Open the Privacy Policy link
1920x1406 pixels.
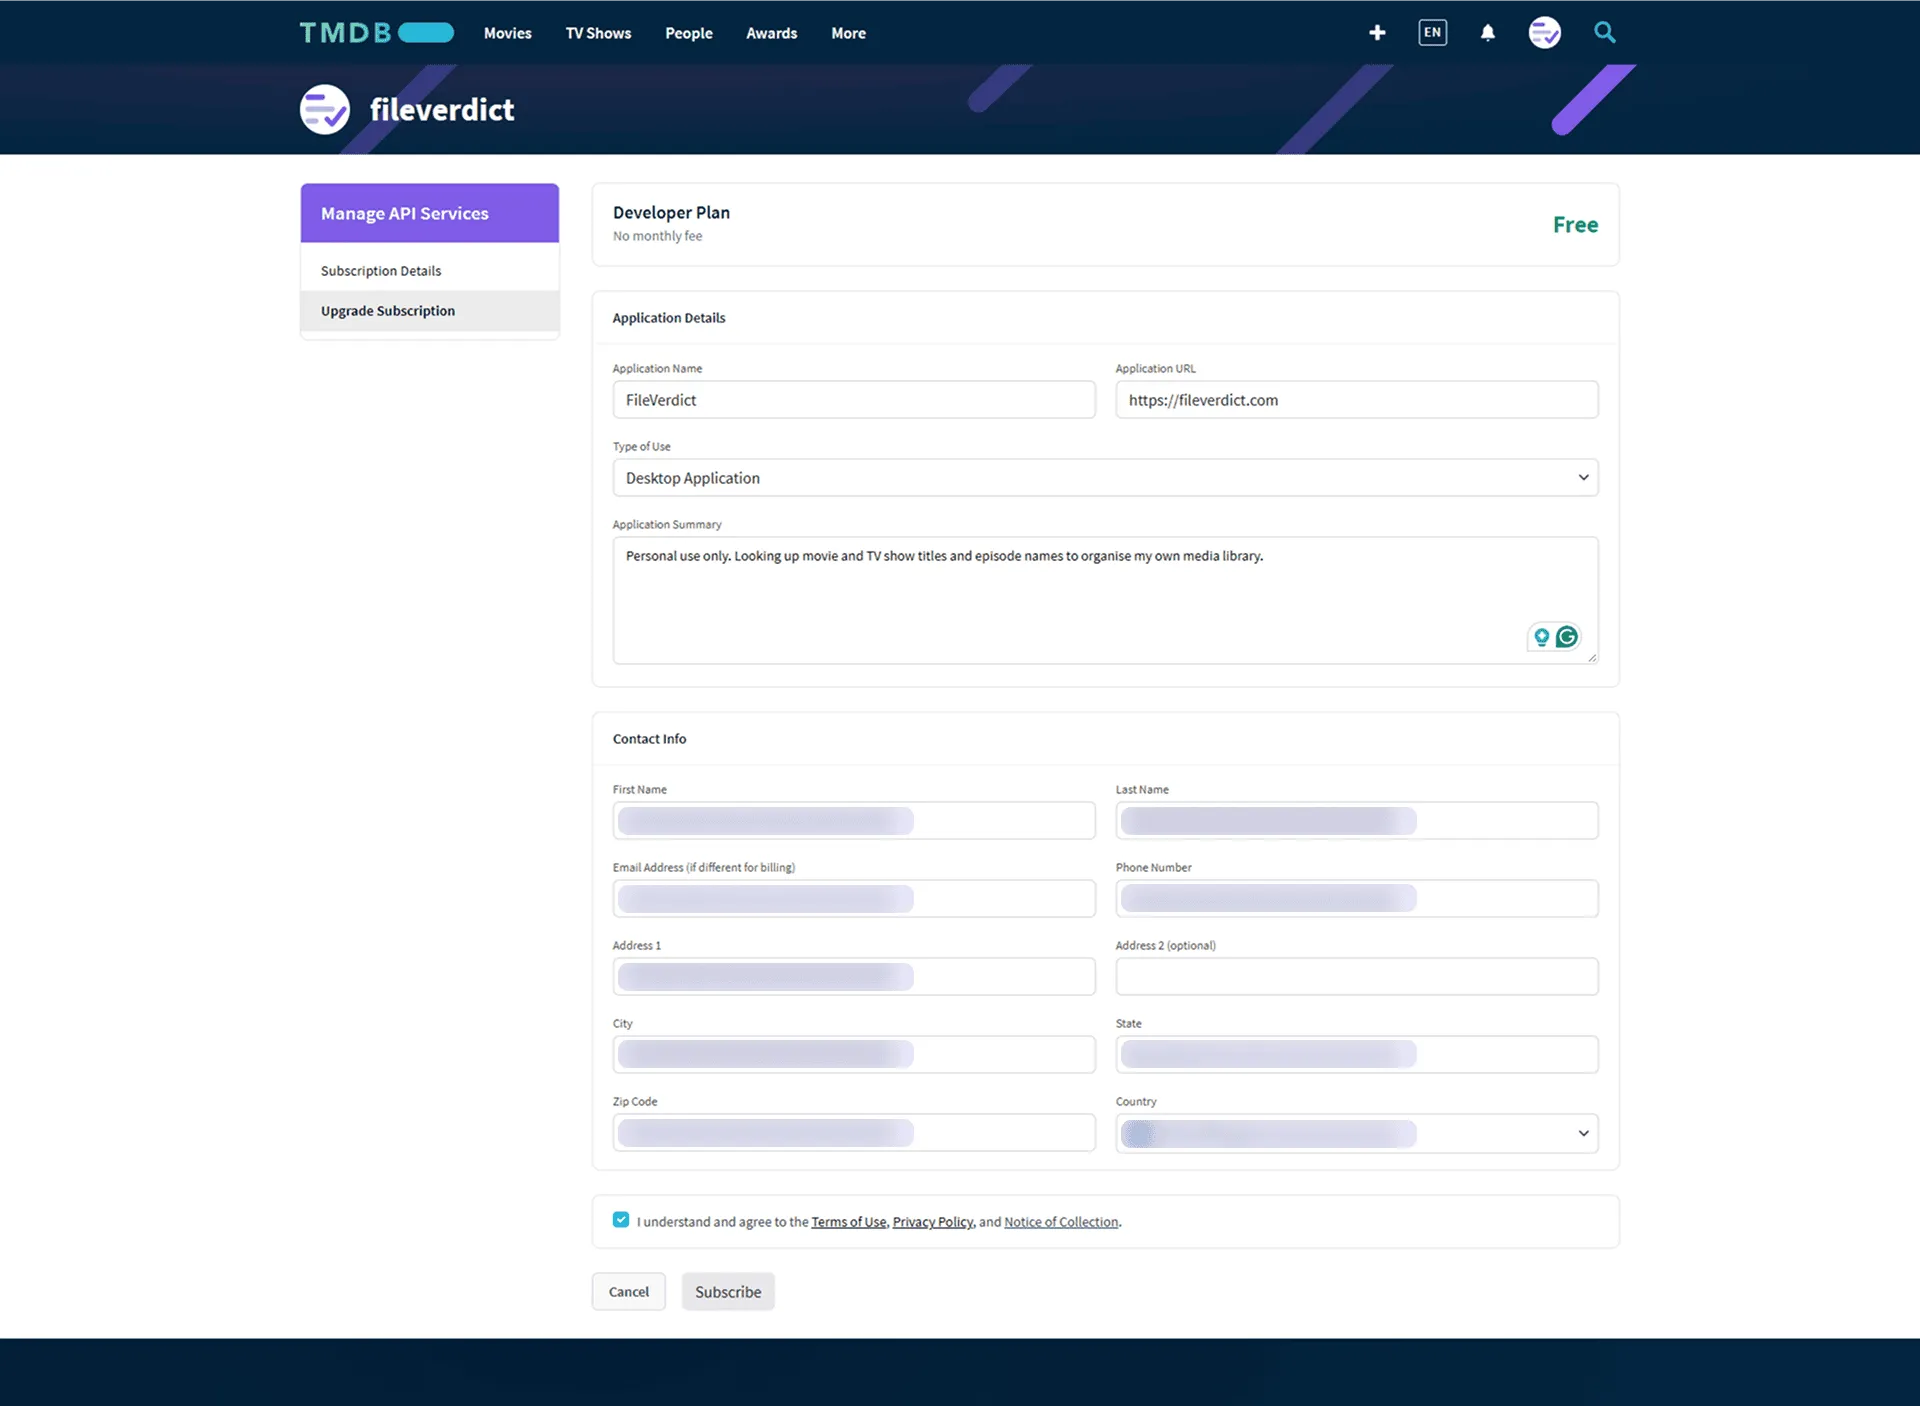[932, 1222]
